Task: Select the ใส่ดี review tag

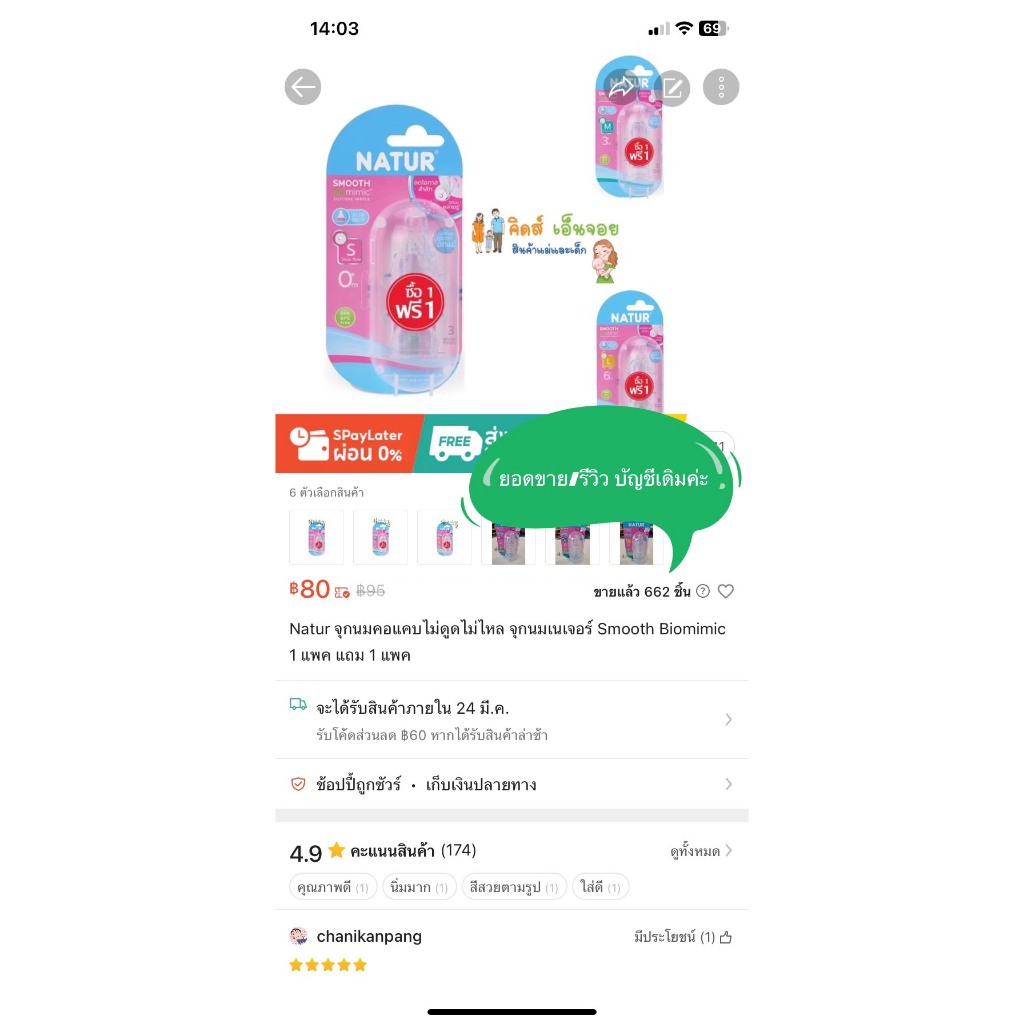Action: (x=600, y=887)
